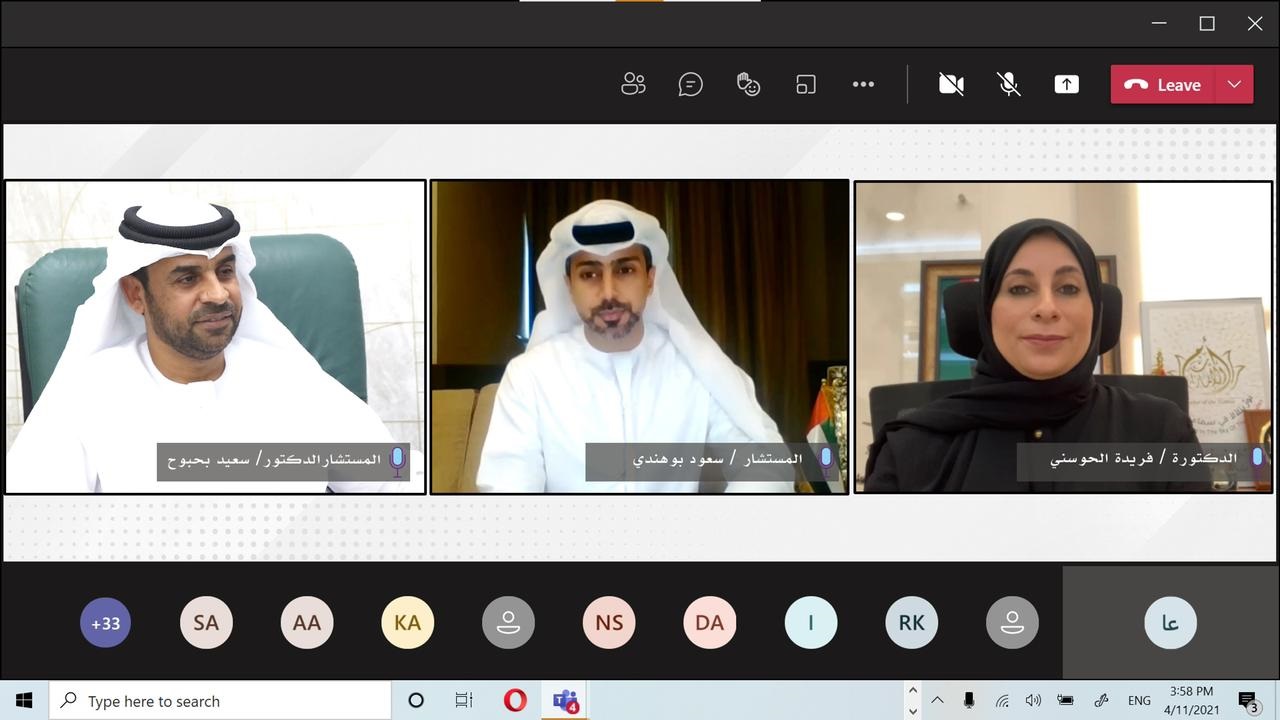Turn the camera on
Viewport: 1280px width, 720px height.
[x=951, y=85]
